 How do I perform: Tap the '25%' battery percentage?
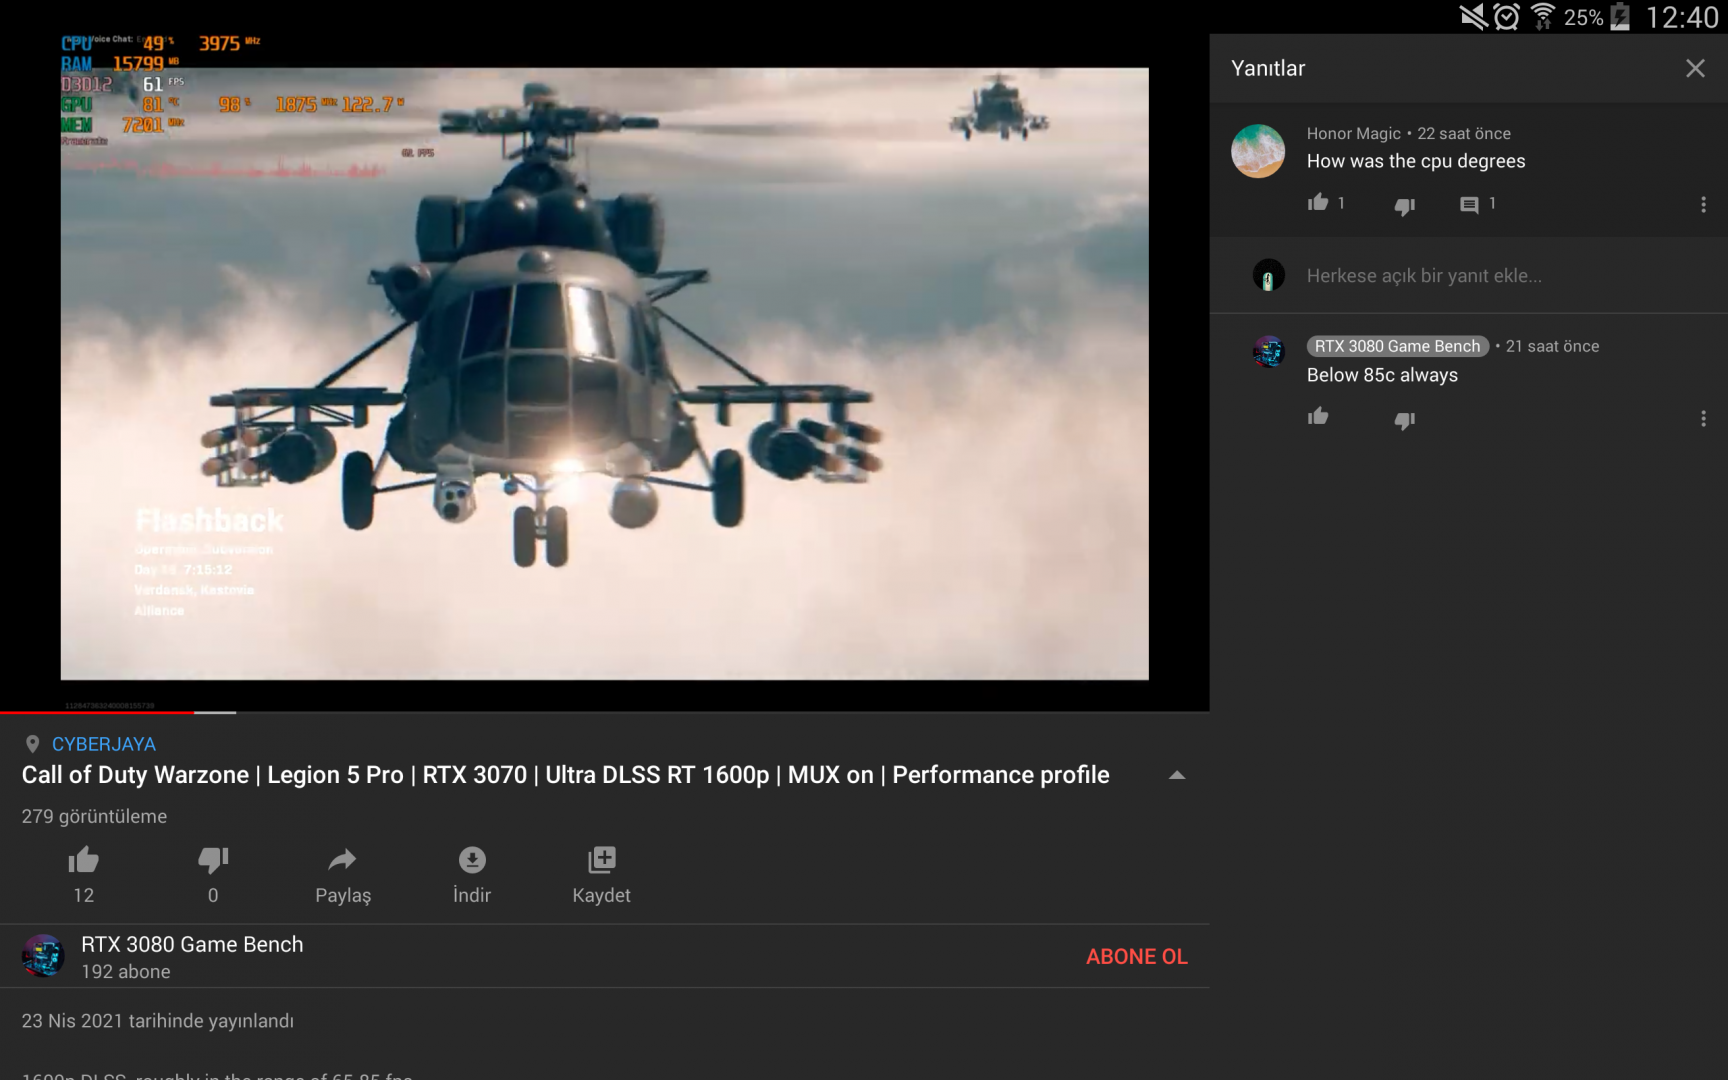coord(1584,17)
